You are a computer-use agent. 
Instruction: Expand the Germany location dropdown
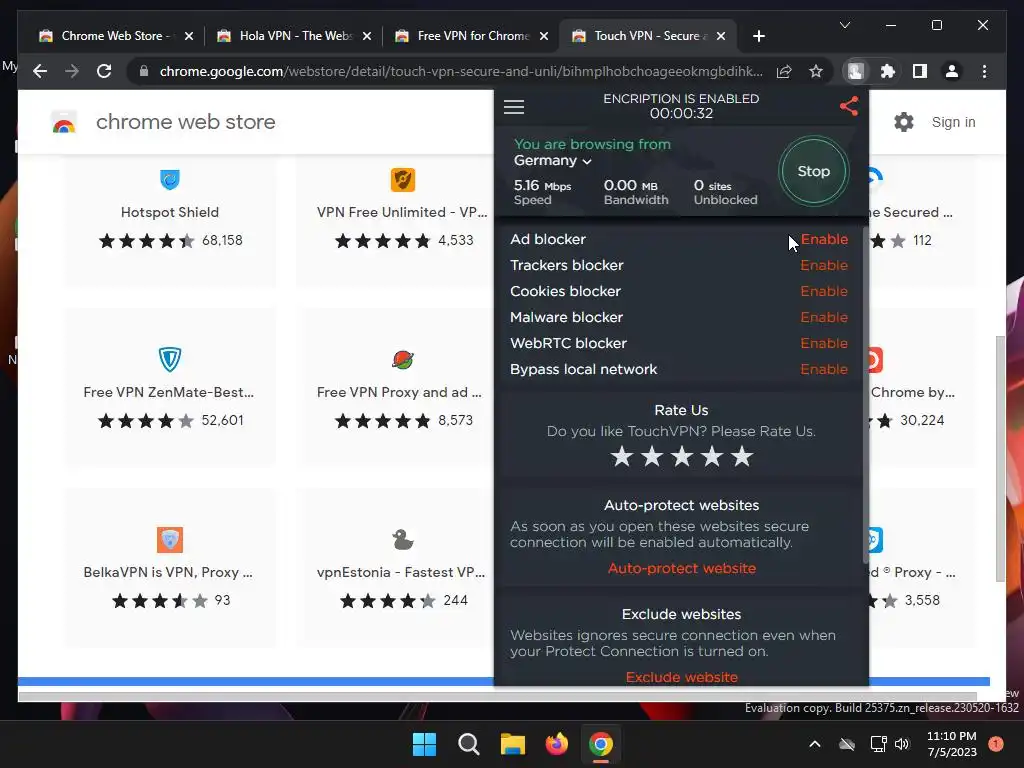552,161
